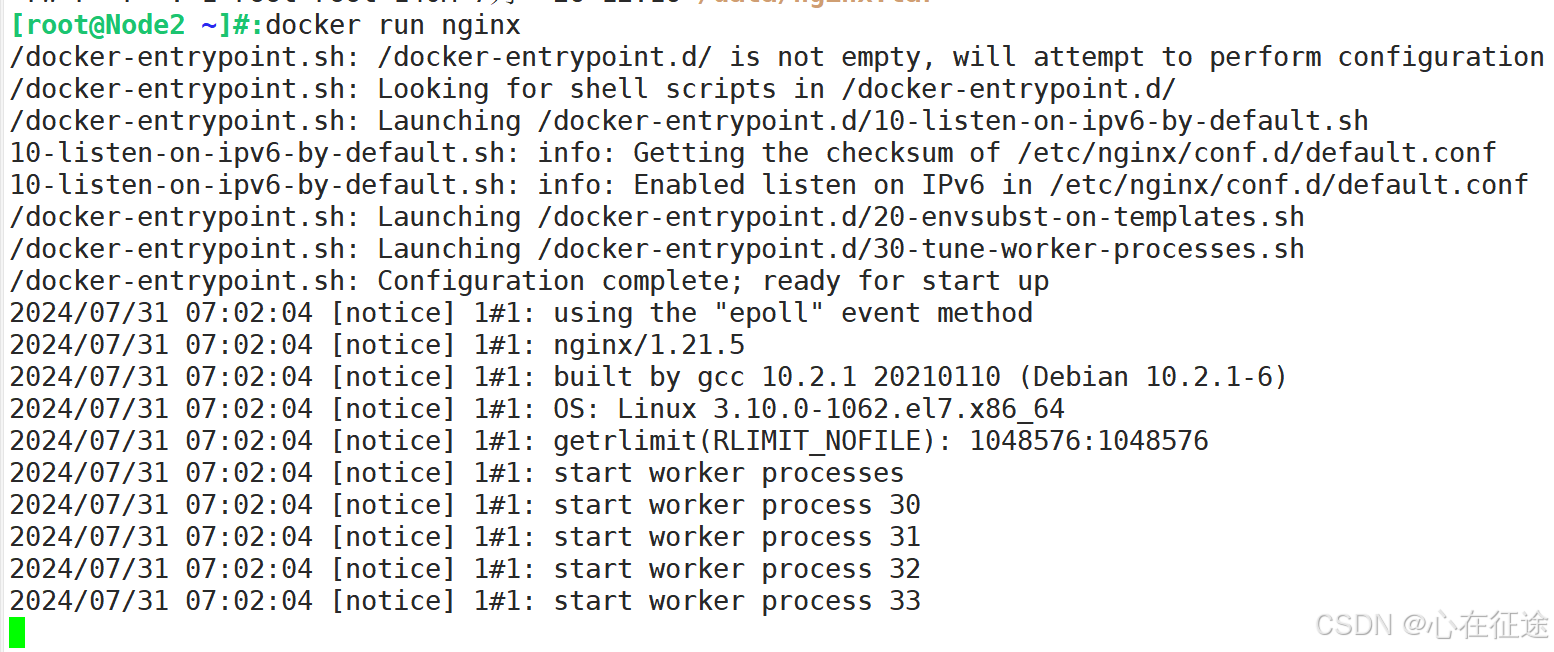Click the CSDN watermark text

click(x=1432, y=625)
